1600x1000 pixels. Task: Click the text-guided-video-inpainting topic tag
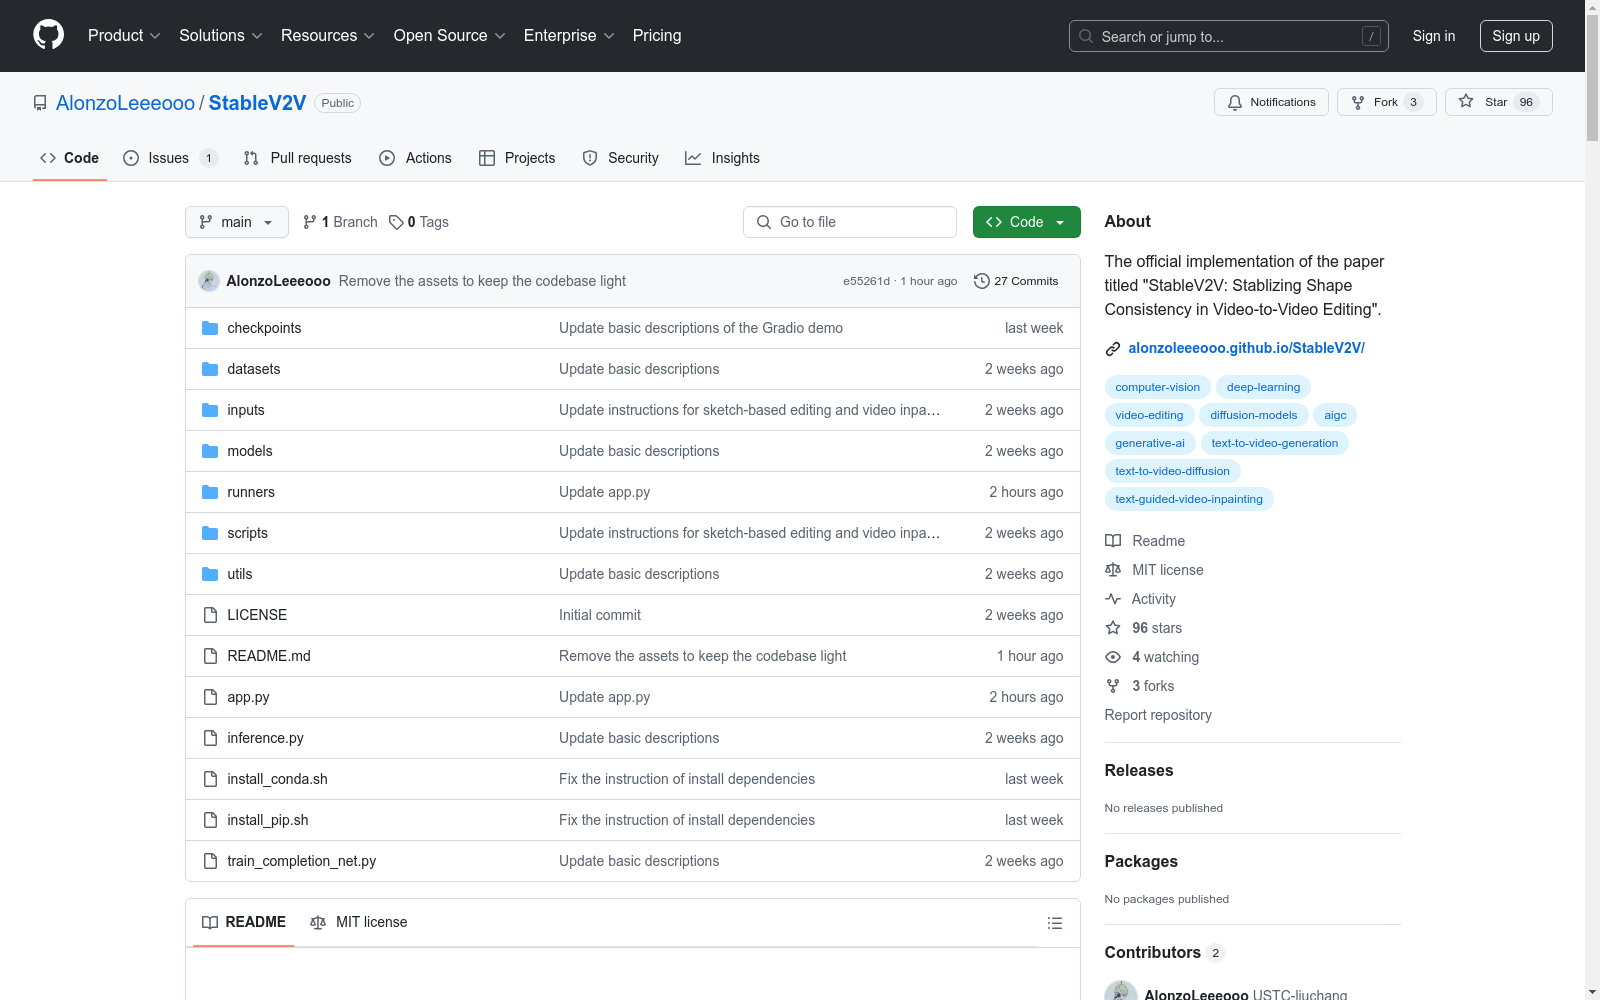1189,499
